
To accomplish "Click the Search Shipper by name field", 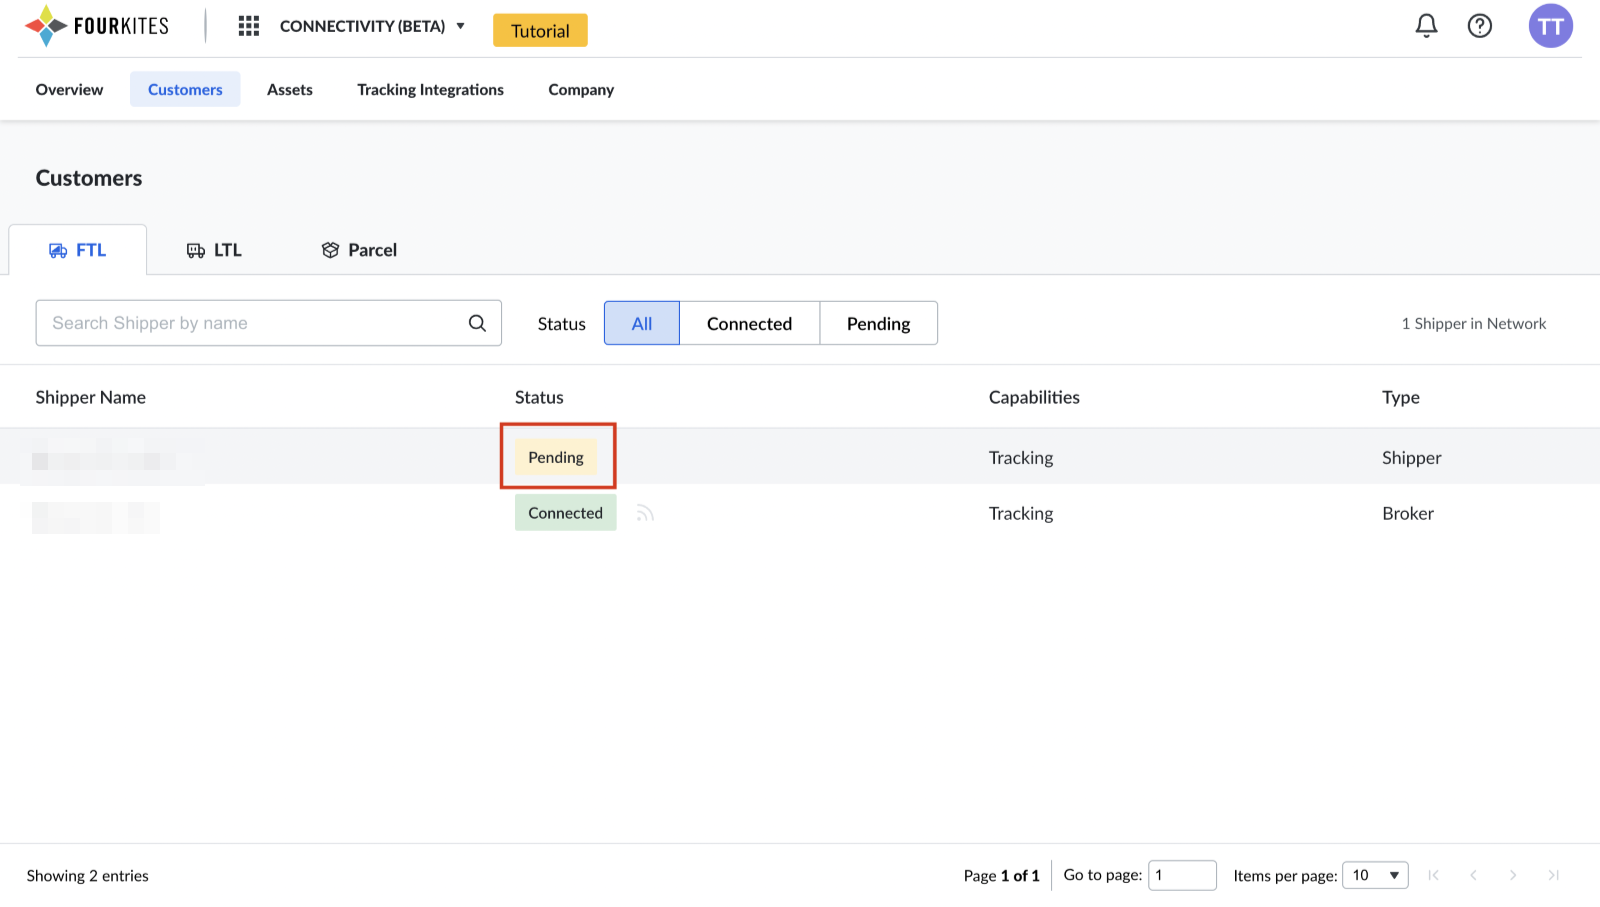I will [x=250, y=323].
